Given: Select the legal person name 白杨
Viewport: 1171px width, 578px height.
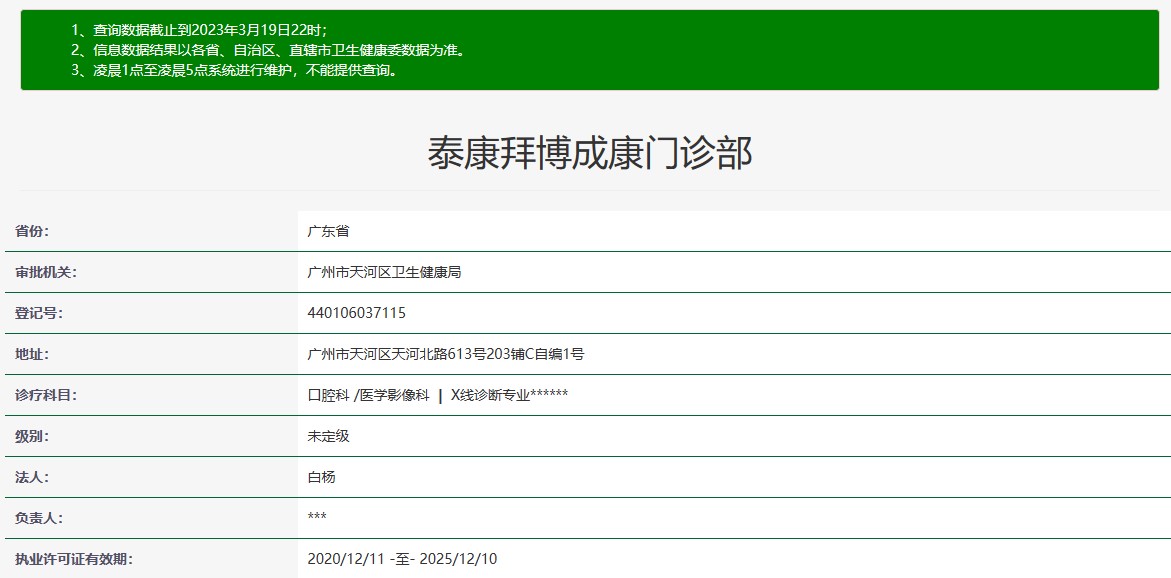Looking at the screenshot, I should click(321, 477).
